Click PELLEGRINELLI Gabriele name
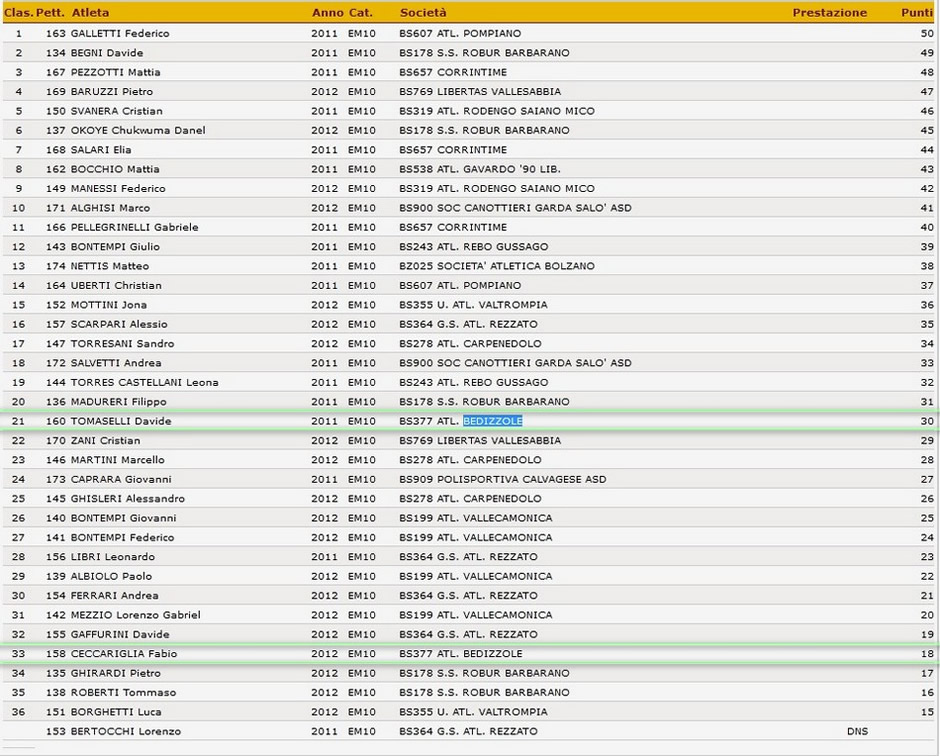940x756 pixels. point(134,227)
